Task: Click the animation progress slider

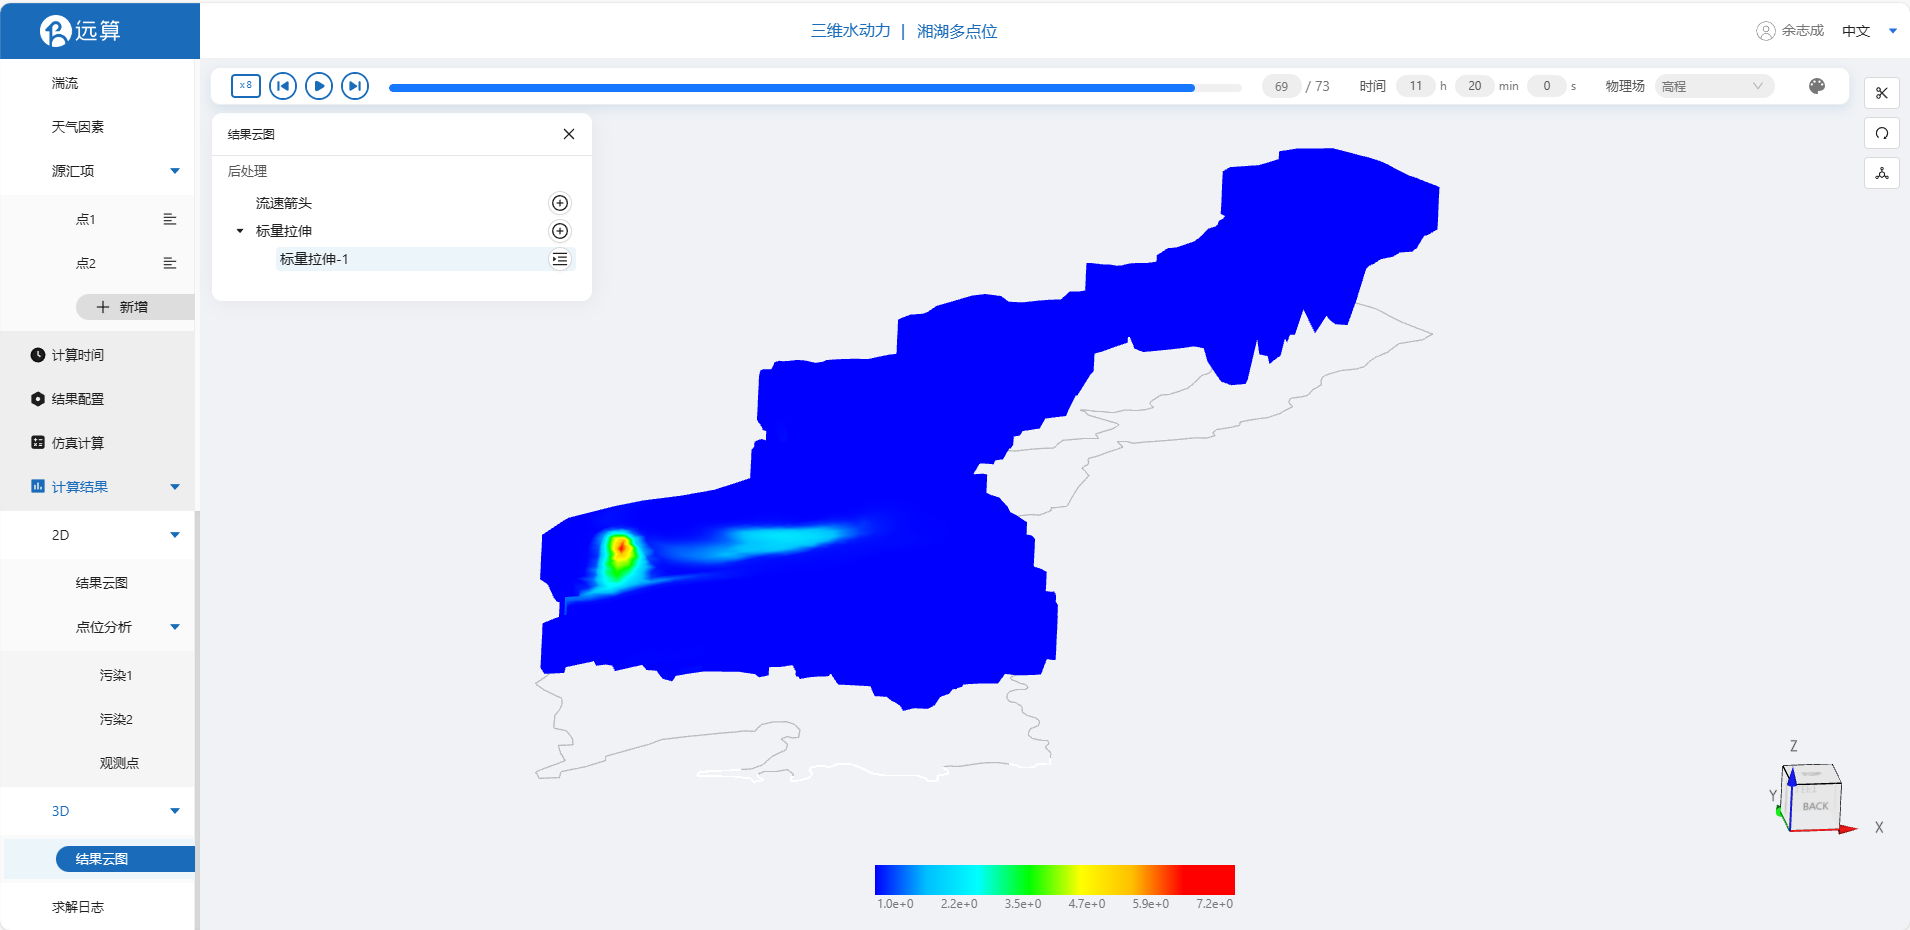Action: [815, 88]
